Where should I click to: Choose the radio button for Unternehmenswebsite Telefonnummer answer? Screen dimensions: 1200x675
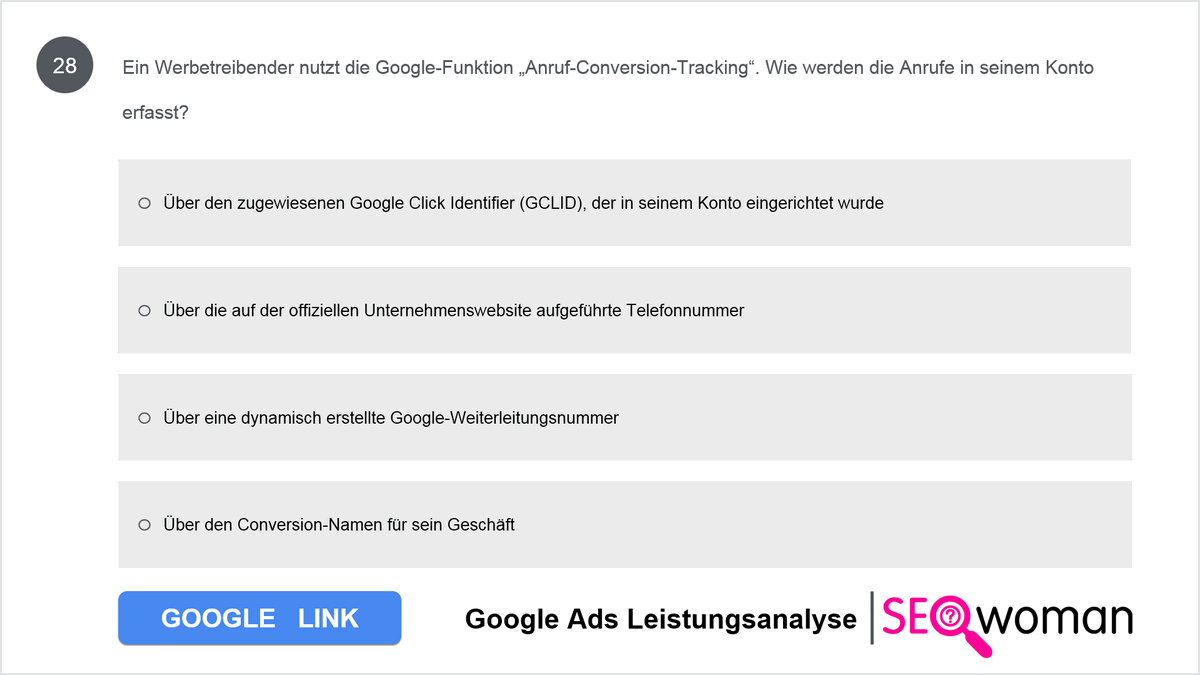click(x=144, y=311)
